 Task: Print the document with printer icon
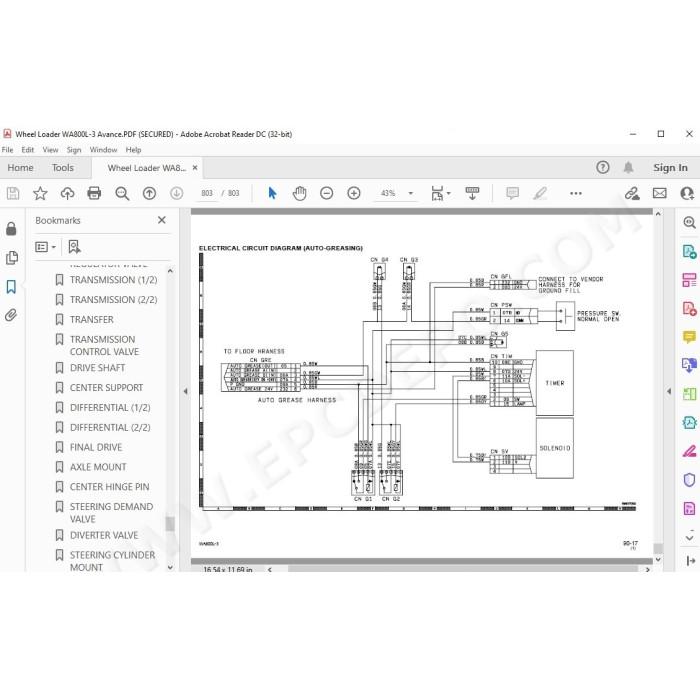[94, 193]
